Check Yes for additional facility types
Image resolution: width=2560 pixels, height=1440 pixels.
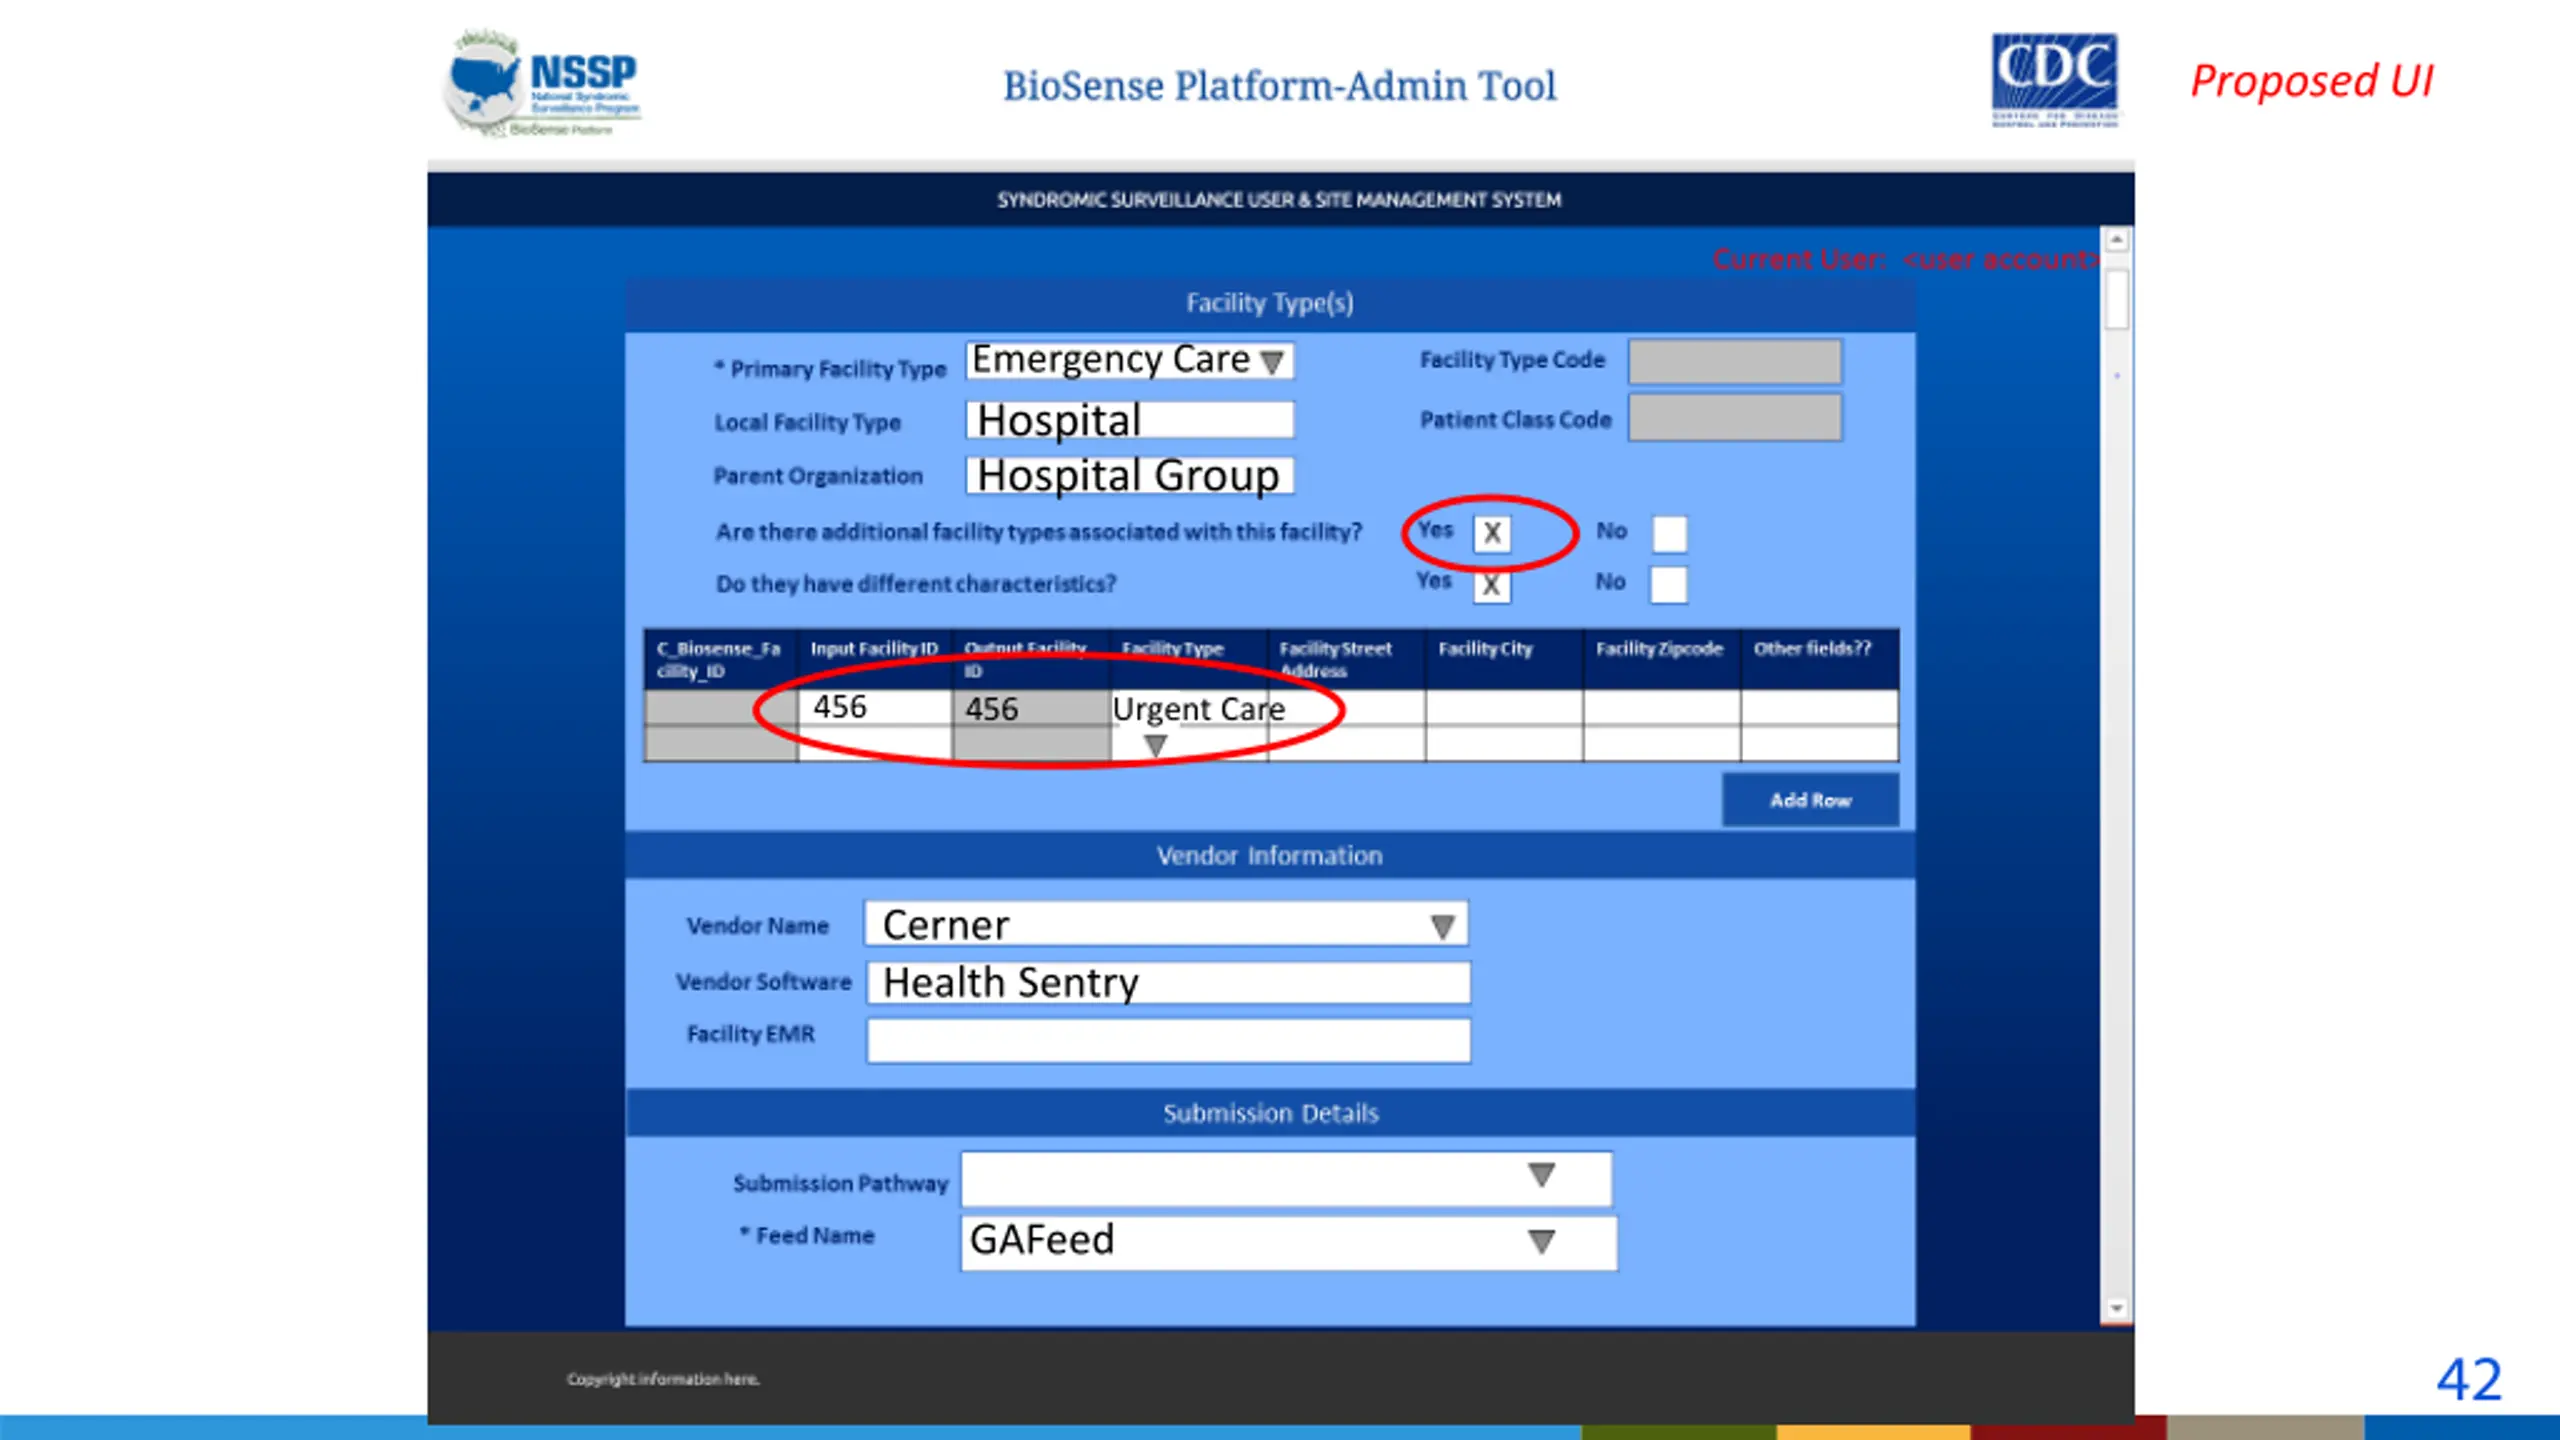click(1491, 533)
